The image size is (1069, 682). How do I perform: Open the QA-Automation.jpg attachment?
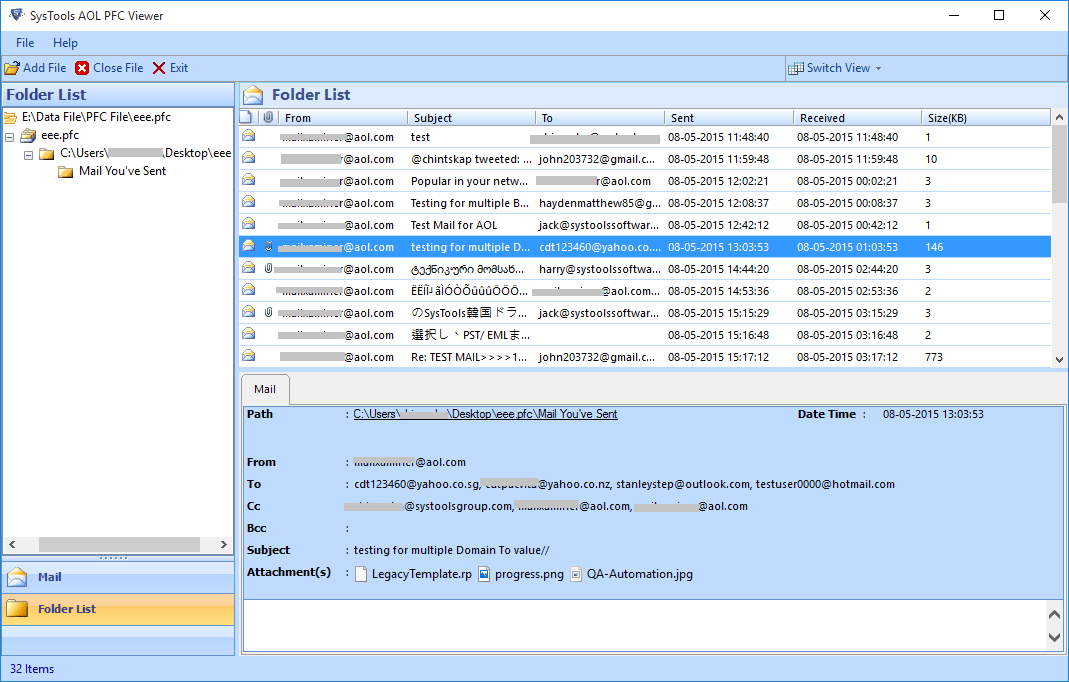click(x=632, y=574)
